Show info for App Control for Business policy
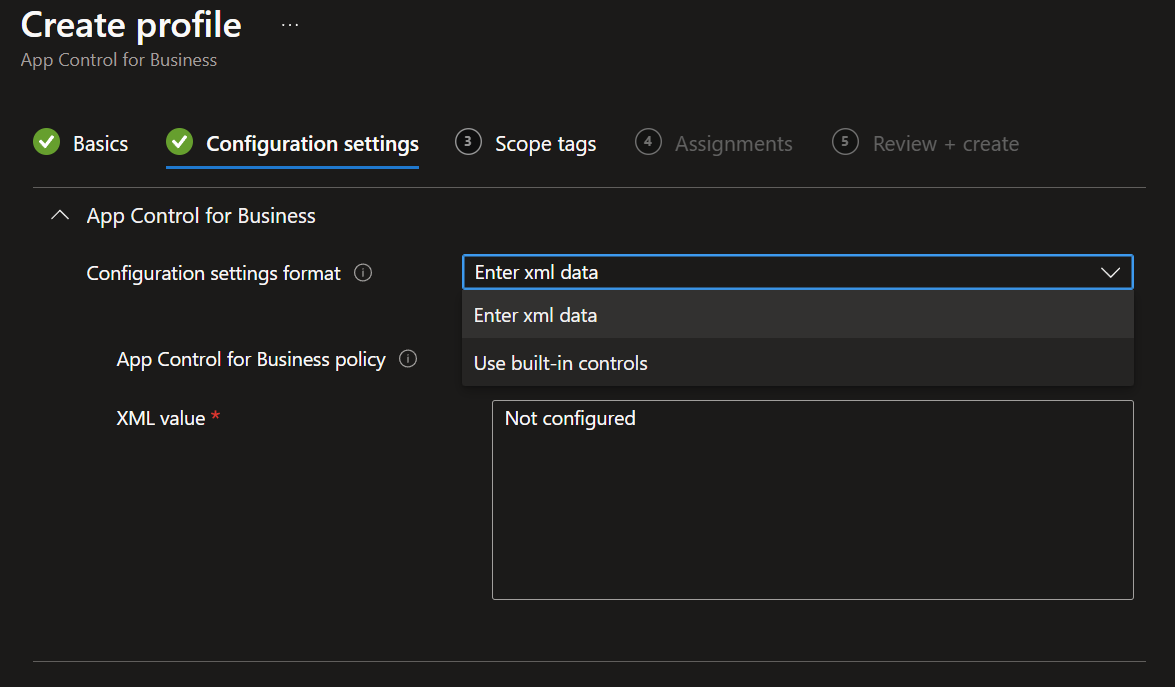Screen dimensions: 1175x687 [x=408, y=359]
